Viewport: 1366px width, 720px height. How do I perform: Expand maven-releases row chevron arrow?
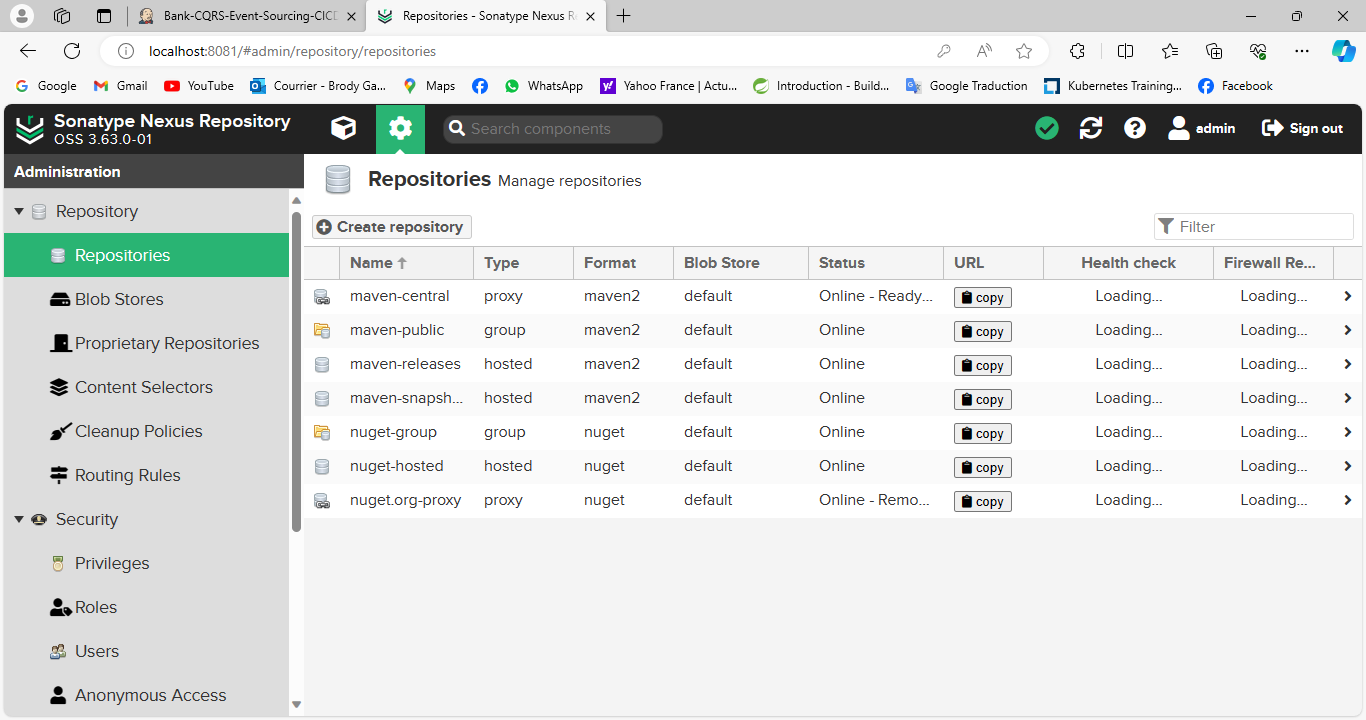tap(1348, 364)
